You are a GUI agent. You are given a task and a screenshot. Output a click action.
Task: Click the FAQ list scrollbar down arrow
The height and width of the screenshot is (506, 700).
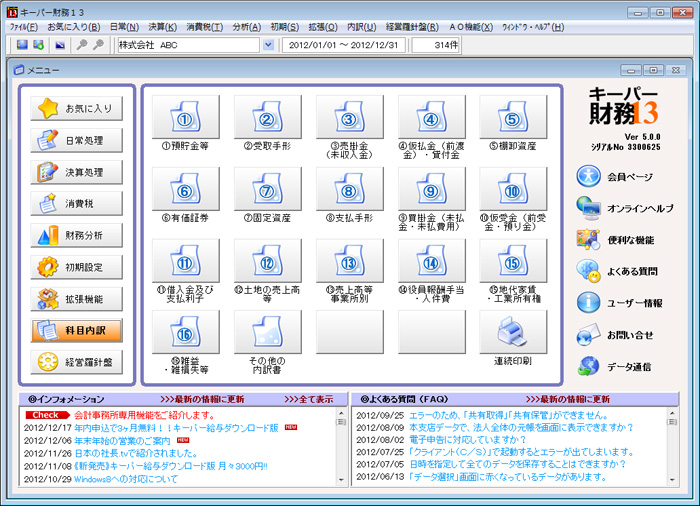pos(672,480)
